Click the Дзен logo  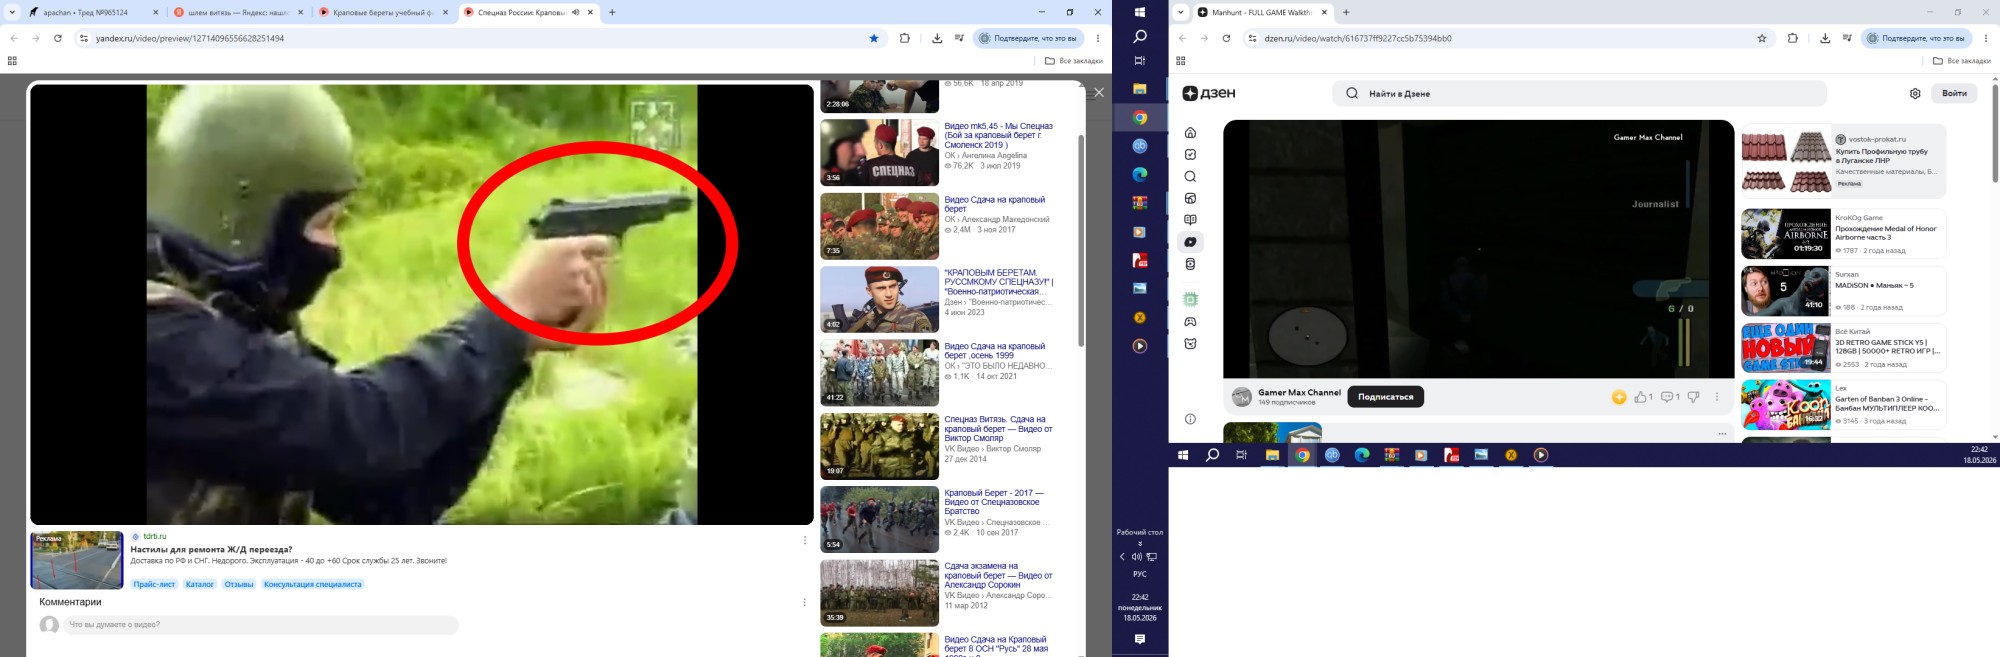tap(1209, 94)
